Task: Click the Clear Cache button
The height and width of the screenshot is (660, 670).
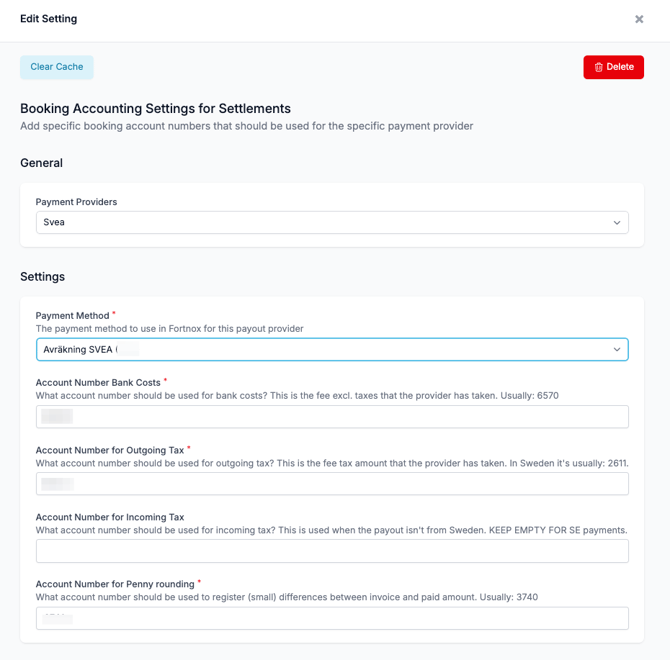Action: click(x=57, y=67)
